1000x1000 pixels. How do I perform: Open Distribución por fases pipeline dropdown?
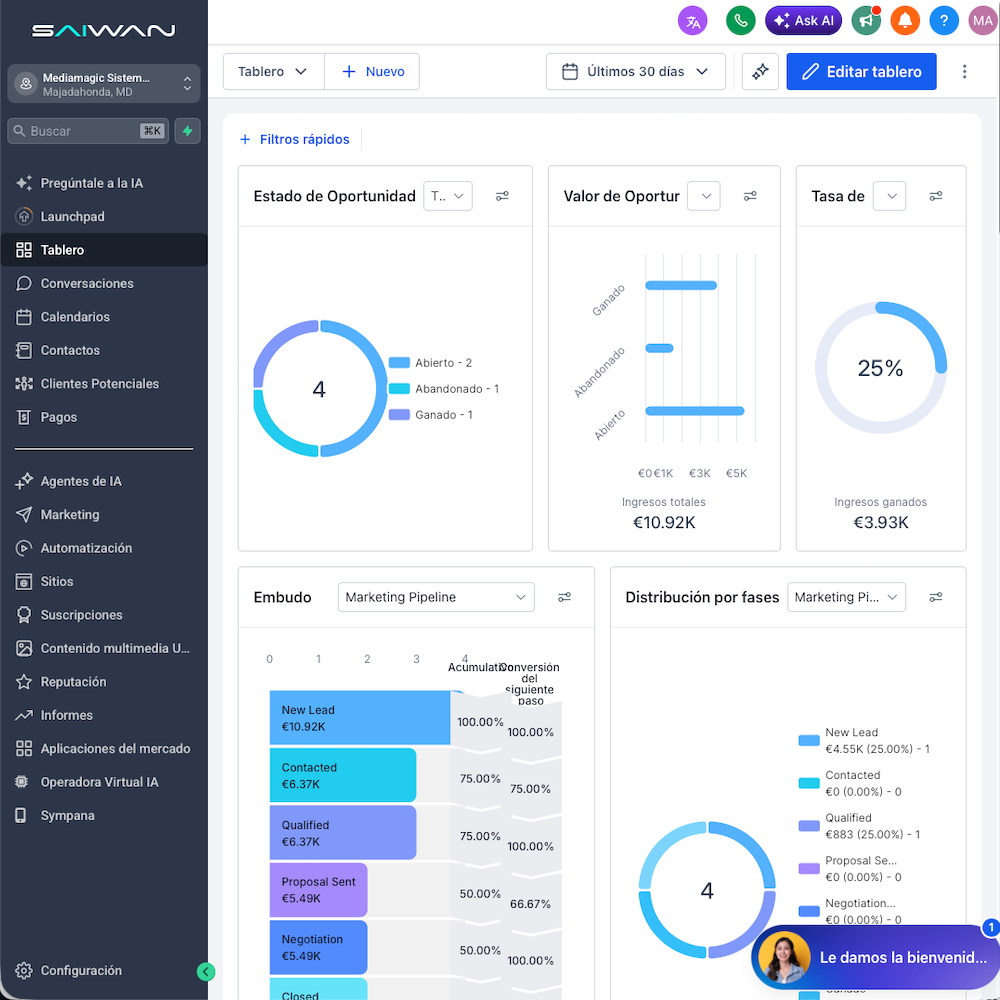846,597
